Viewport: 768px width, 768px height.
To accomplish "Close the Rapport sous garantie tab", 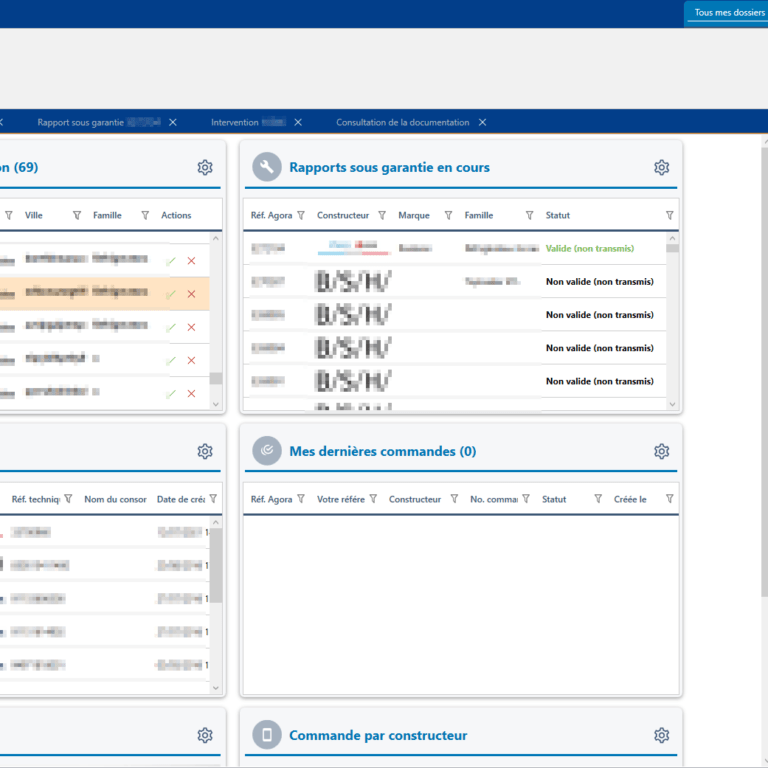I will coord(173,122).
